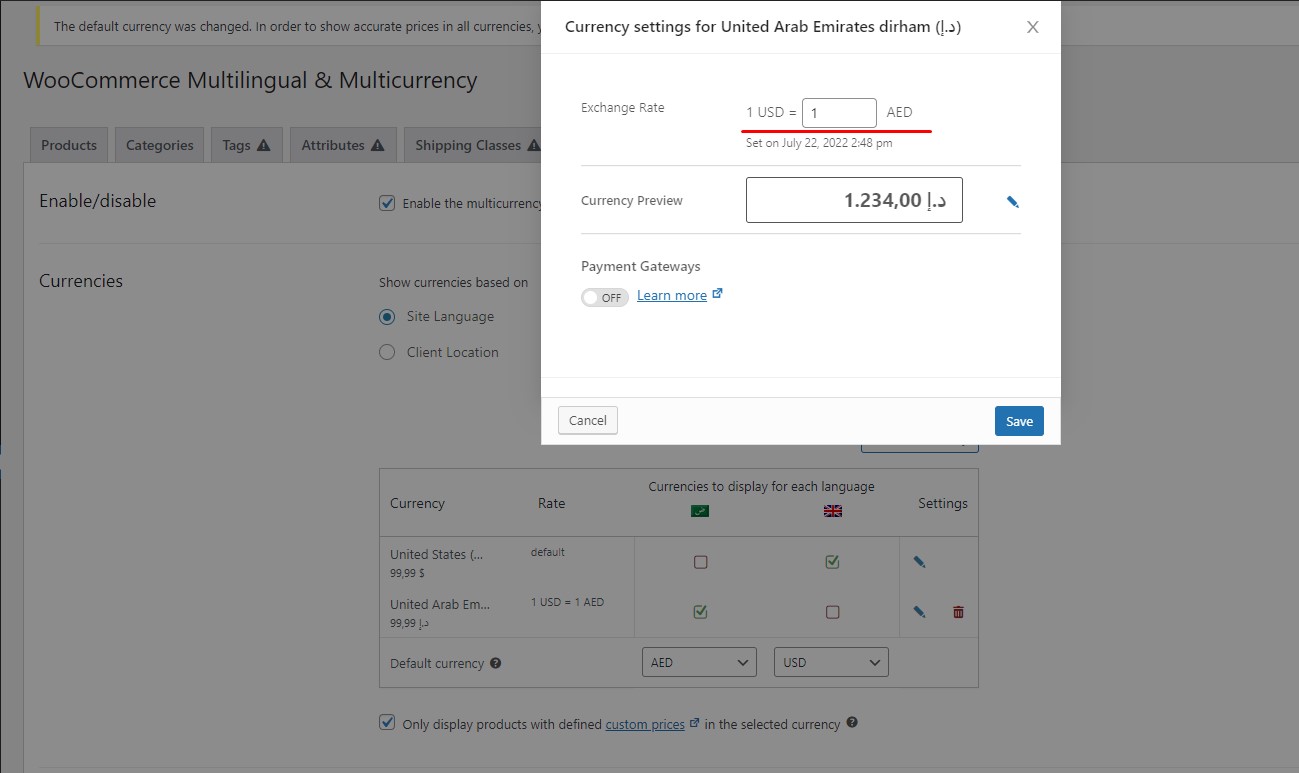
Task: Show help for Default currency
Action: (495, 663)
